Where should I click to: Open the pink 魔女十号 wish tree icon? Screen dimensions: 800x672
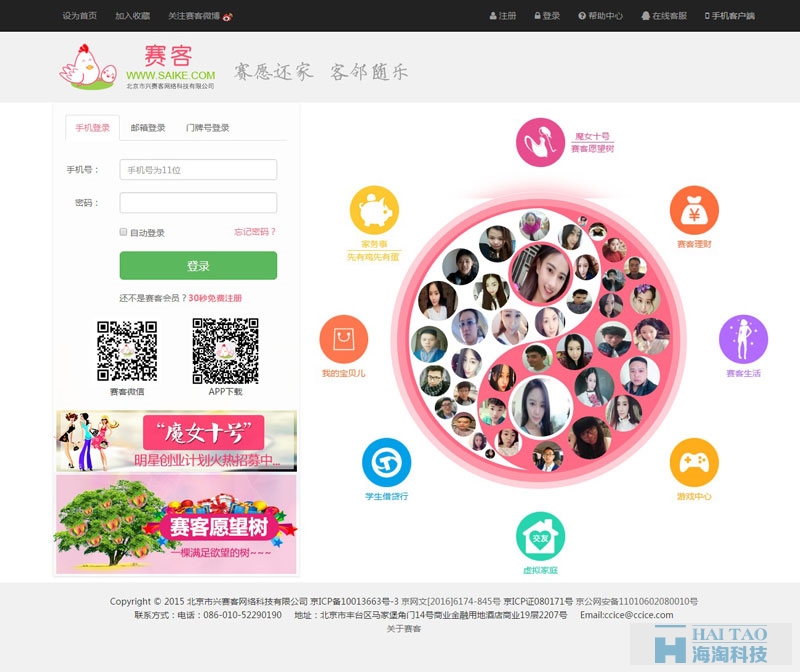541,141
